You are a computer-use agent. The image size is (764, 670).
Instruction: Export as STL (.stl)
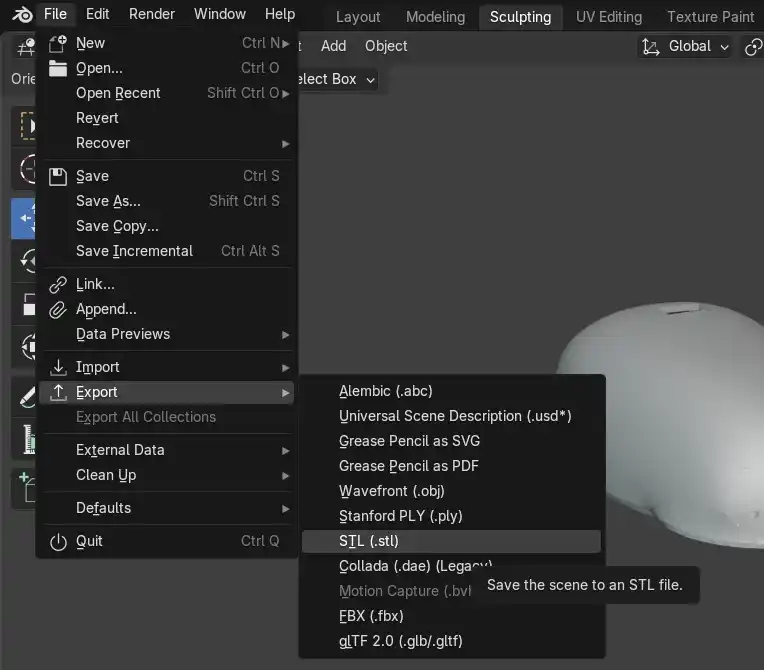(451, 541)
